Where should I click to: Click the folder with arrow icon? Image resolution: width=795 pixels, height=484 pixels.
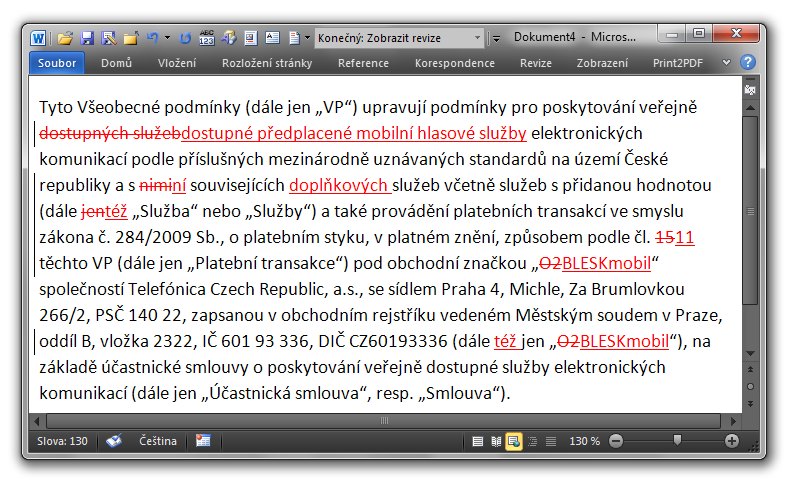[130, 38]
